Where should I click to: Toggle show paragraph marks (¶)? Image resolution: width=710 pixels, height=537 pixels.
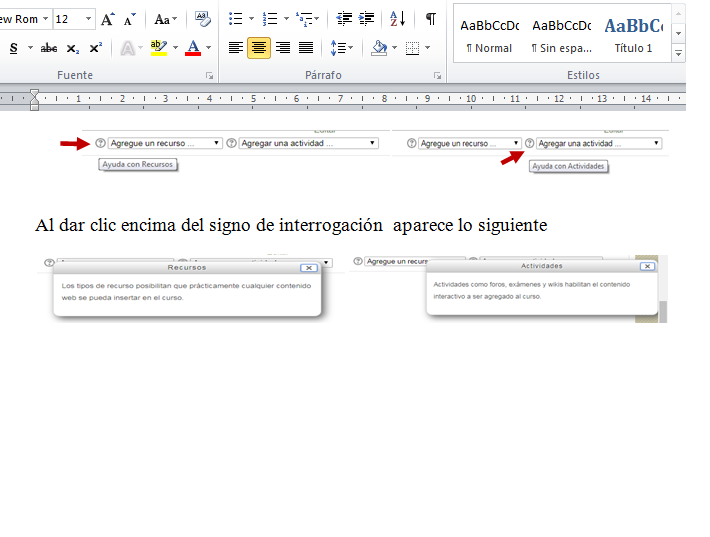point(430,19)
